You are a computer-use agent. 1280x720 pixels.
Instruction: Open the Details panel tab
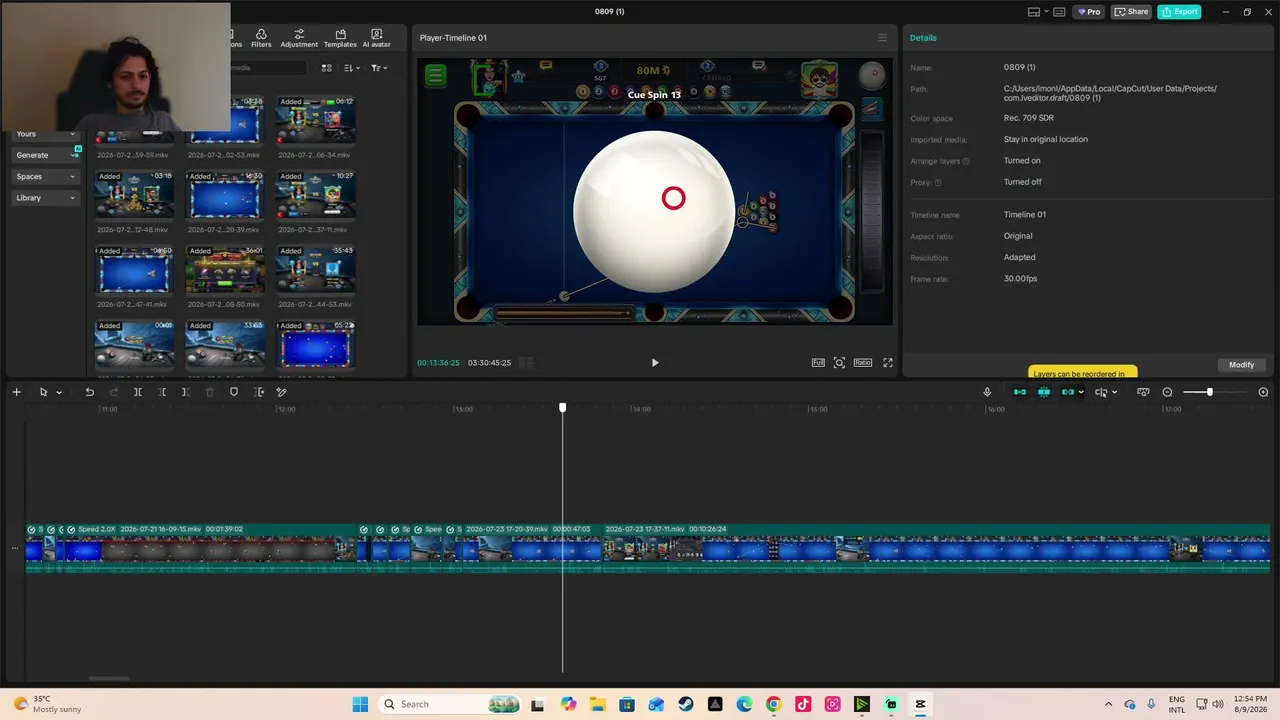point(923,38)
